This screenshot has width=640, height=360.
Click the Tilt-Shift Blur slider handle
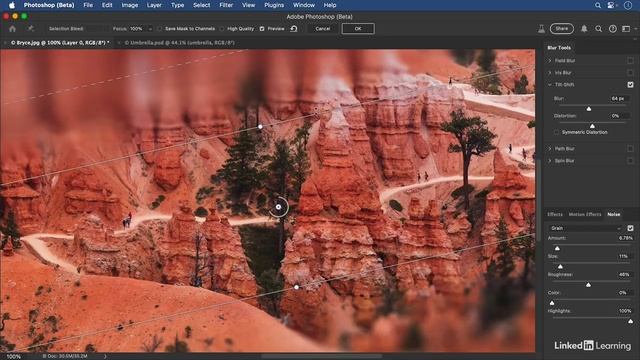pyautogui.click(x=589, y=109)
